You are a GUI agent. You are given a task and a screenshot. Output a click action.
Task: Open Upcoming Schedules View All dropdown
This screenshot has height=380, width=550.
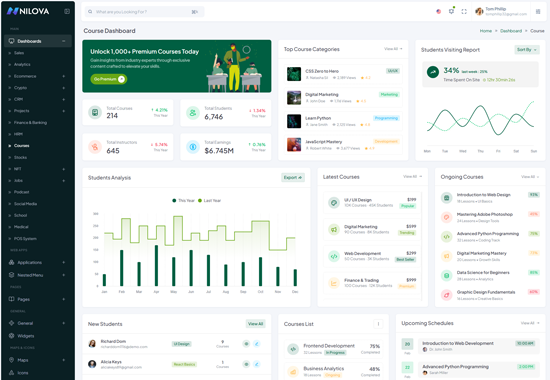pos(530,323)
